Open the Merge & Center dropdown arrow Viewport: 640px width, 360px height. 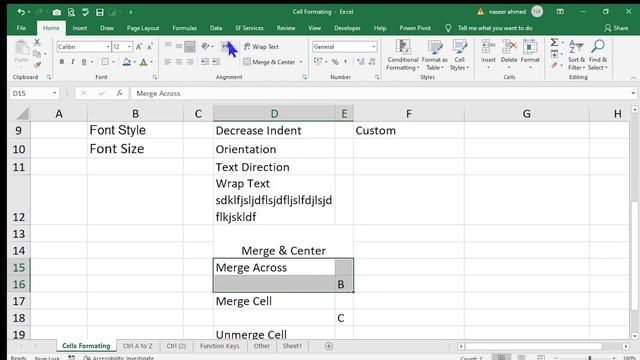click(301, 62)
